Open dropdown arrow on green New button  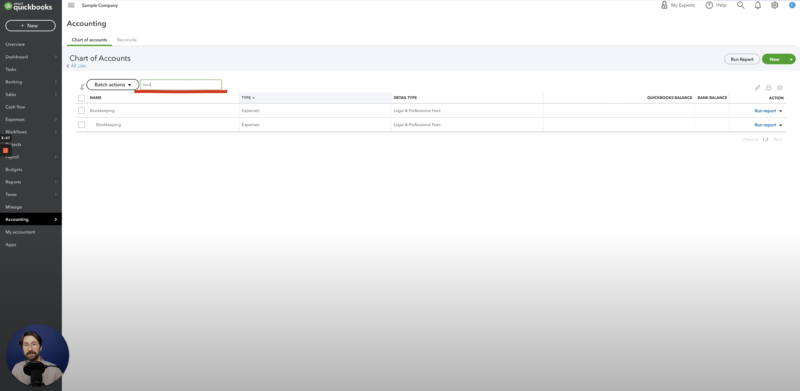point(791,59)
